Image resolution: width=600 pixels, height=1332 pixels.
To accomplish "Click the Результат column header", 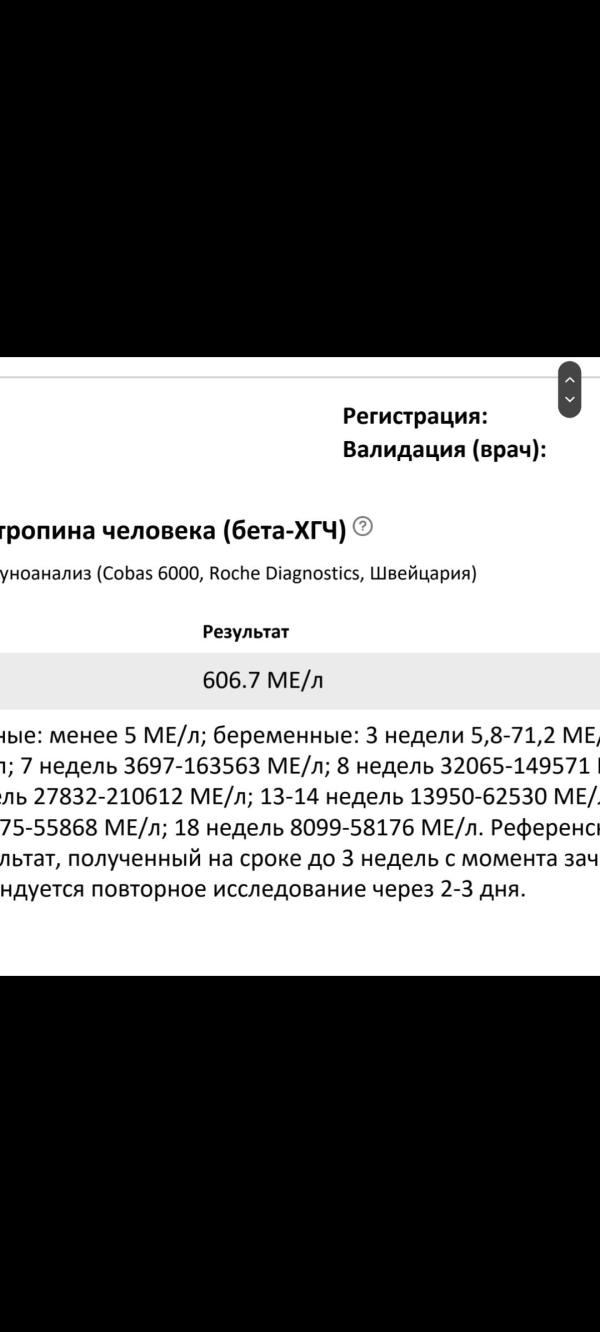I will click(x=246, y=632).
